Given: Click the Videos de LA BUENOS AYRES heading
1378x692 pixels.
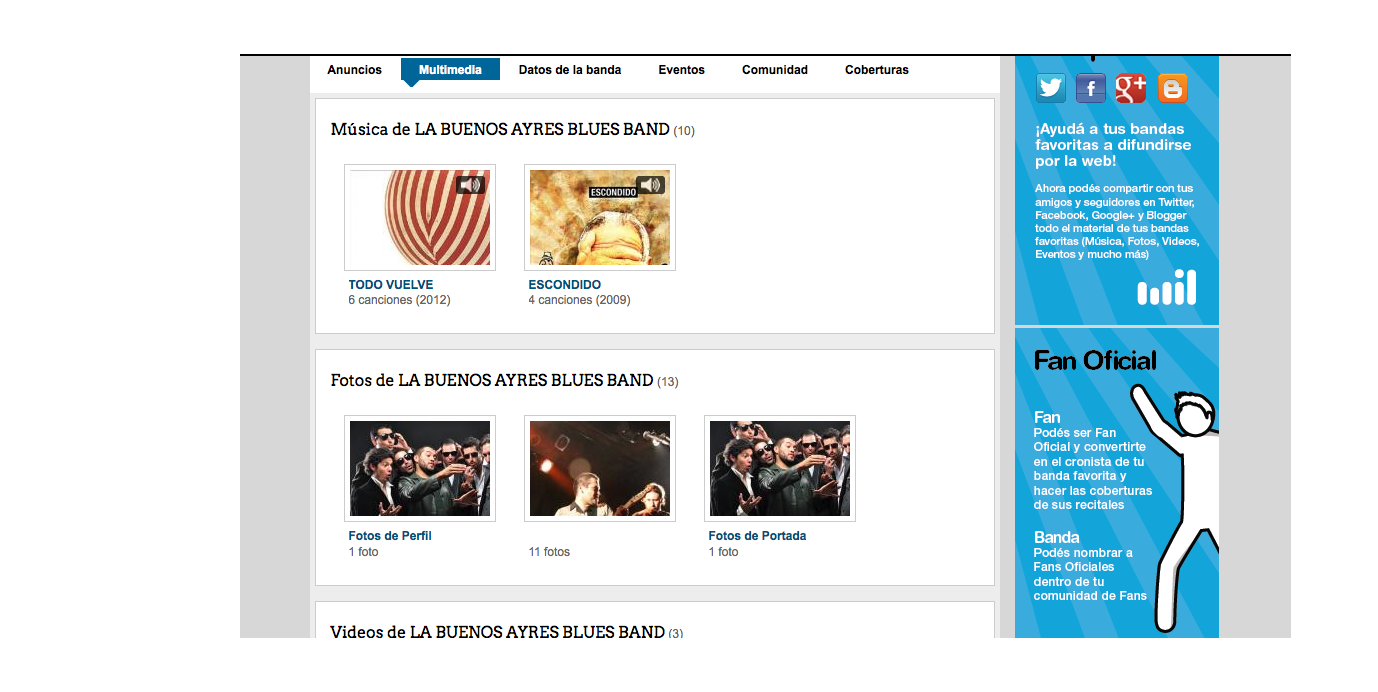Looking at the screenshot, I should point(497,632).
